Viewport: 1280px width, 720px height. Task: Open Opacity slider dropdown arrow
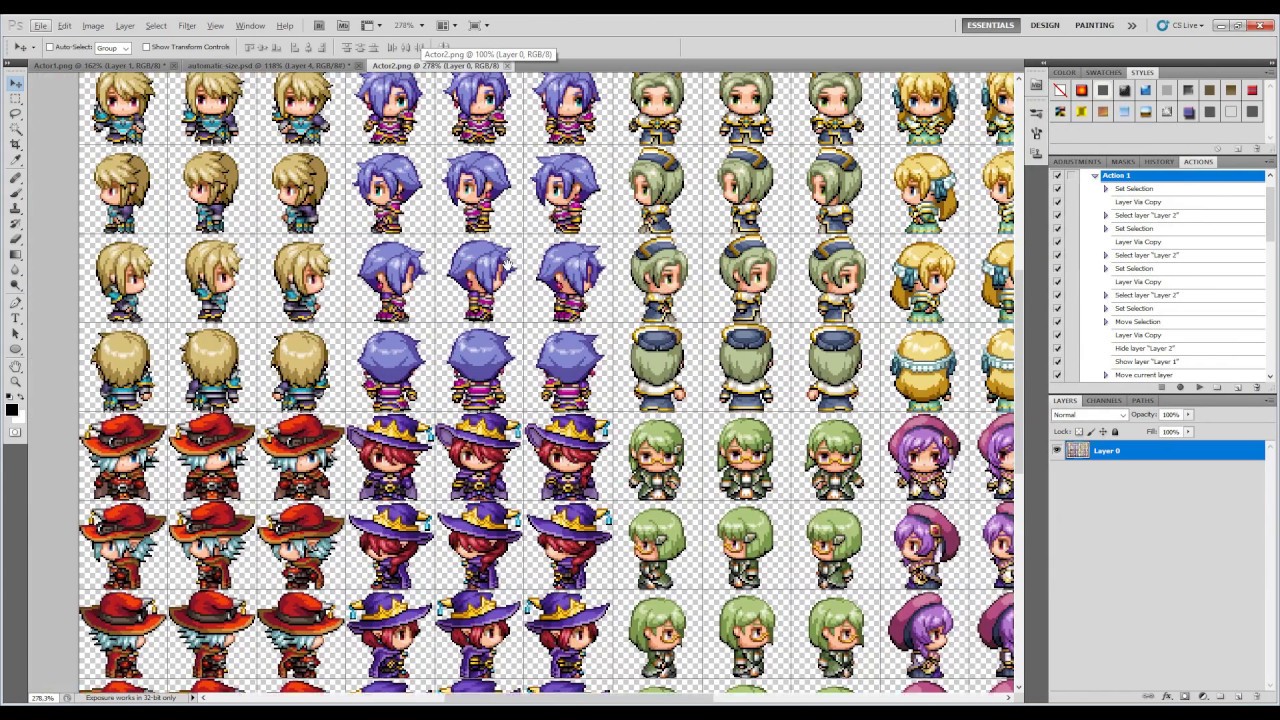click(x=1189, y=415)
